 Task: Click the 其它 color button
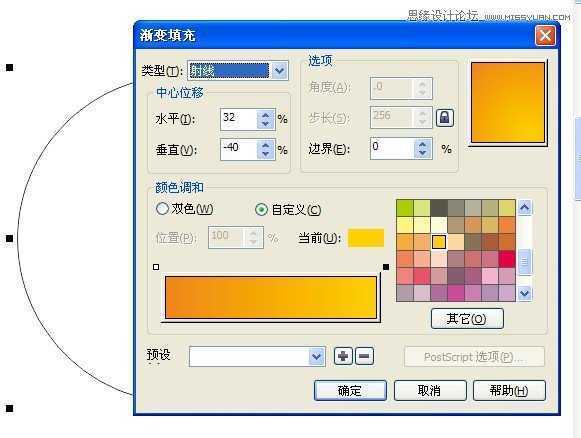point(467,319)
